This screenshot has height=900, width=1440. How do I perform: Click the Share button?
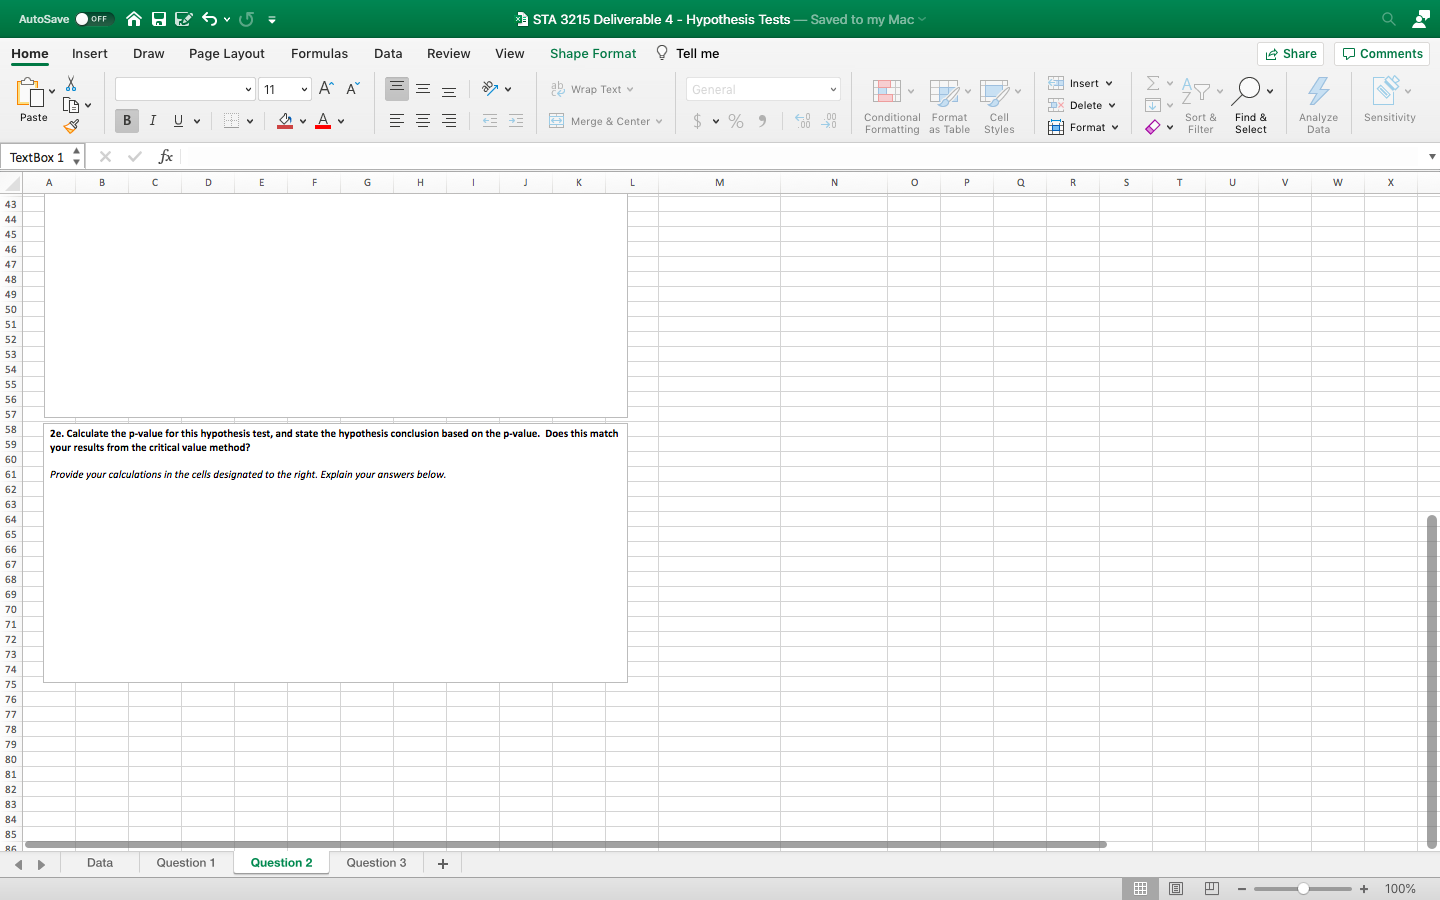click(1290, 54)
